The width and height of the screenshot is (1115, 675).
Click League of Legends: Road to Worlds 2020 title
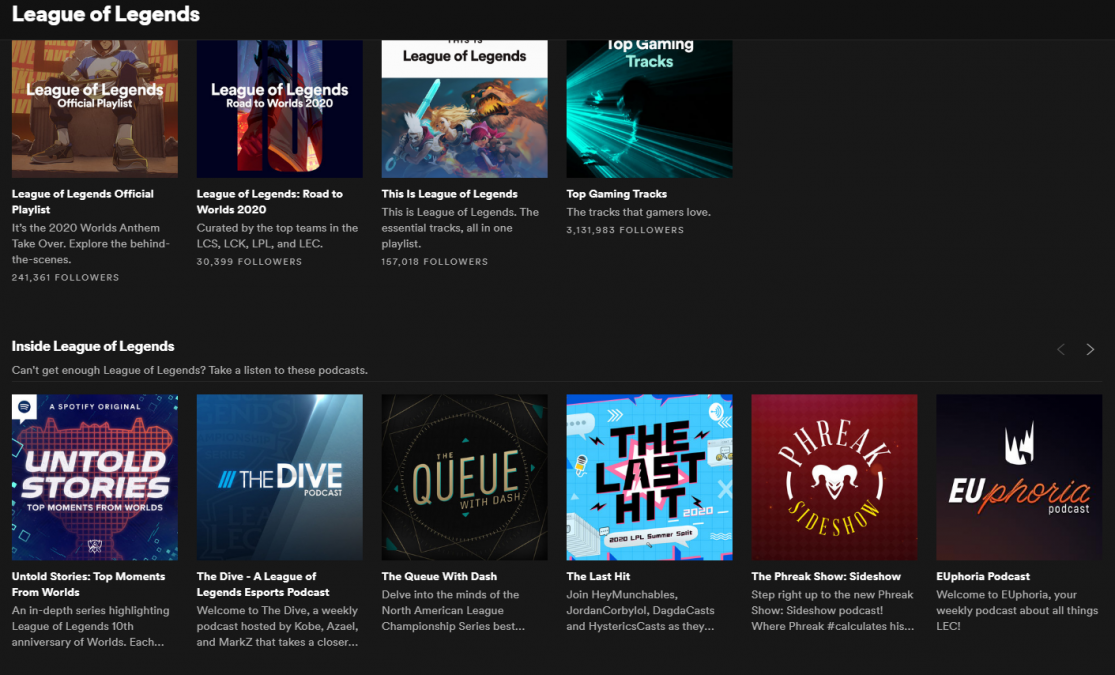pyautogui.click(x=270, y=201)
